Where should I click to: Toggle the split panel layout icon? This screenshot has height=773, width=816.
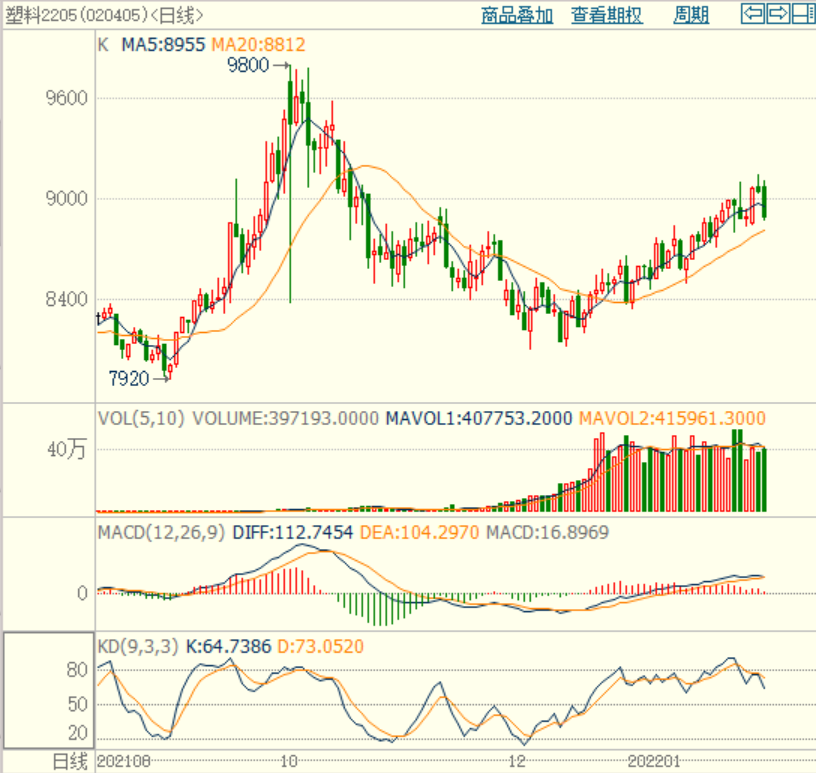click(803, 14)
